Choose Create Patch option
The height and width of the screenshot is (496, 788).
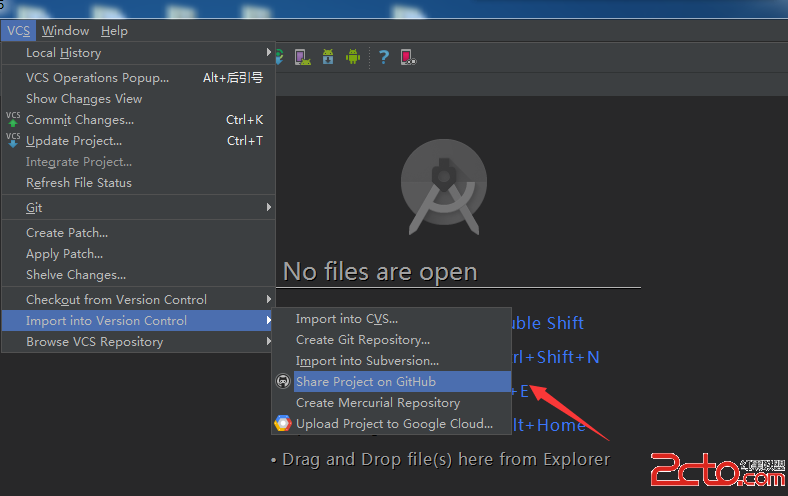tap(138, 233)
